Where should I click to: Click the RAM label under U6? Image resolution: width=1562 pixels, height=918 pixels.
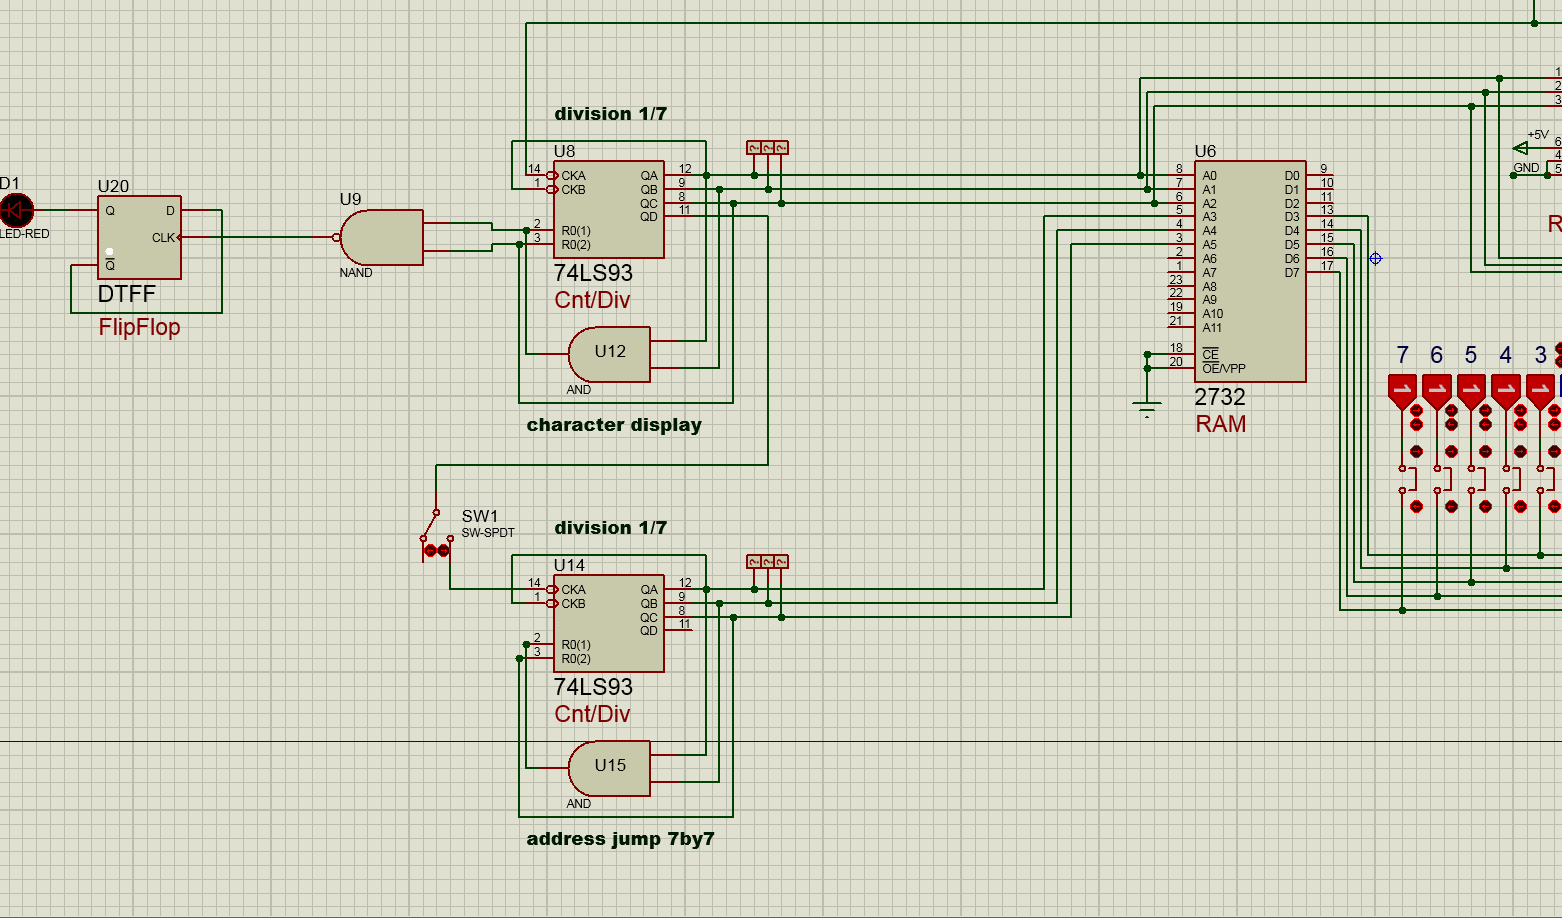pos(1221,424)
